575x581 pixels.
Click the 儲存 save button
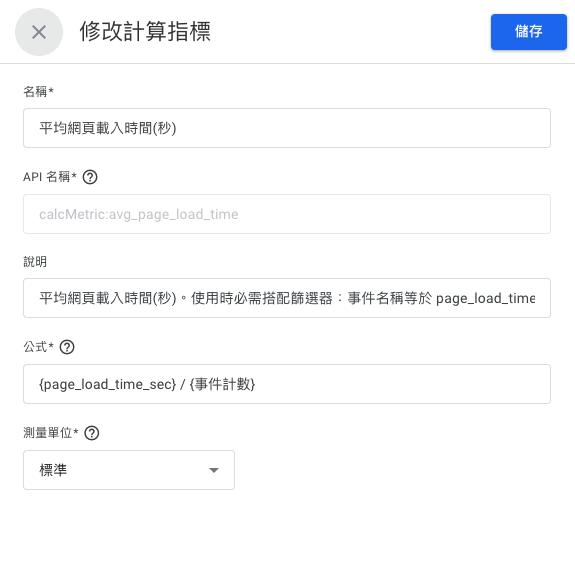529,32
